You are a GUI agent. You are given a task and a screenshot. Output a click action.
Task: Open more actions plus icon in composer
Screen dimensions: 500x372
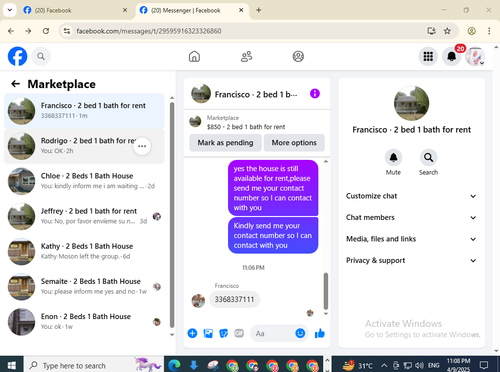tap(192, 333)
